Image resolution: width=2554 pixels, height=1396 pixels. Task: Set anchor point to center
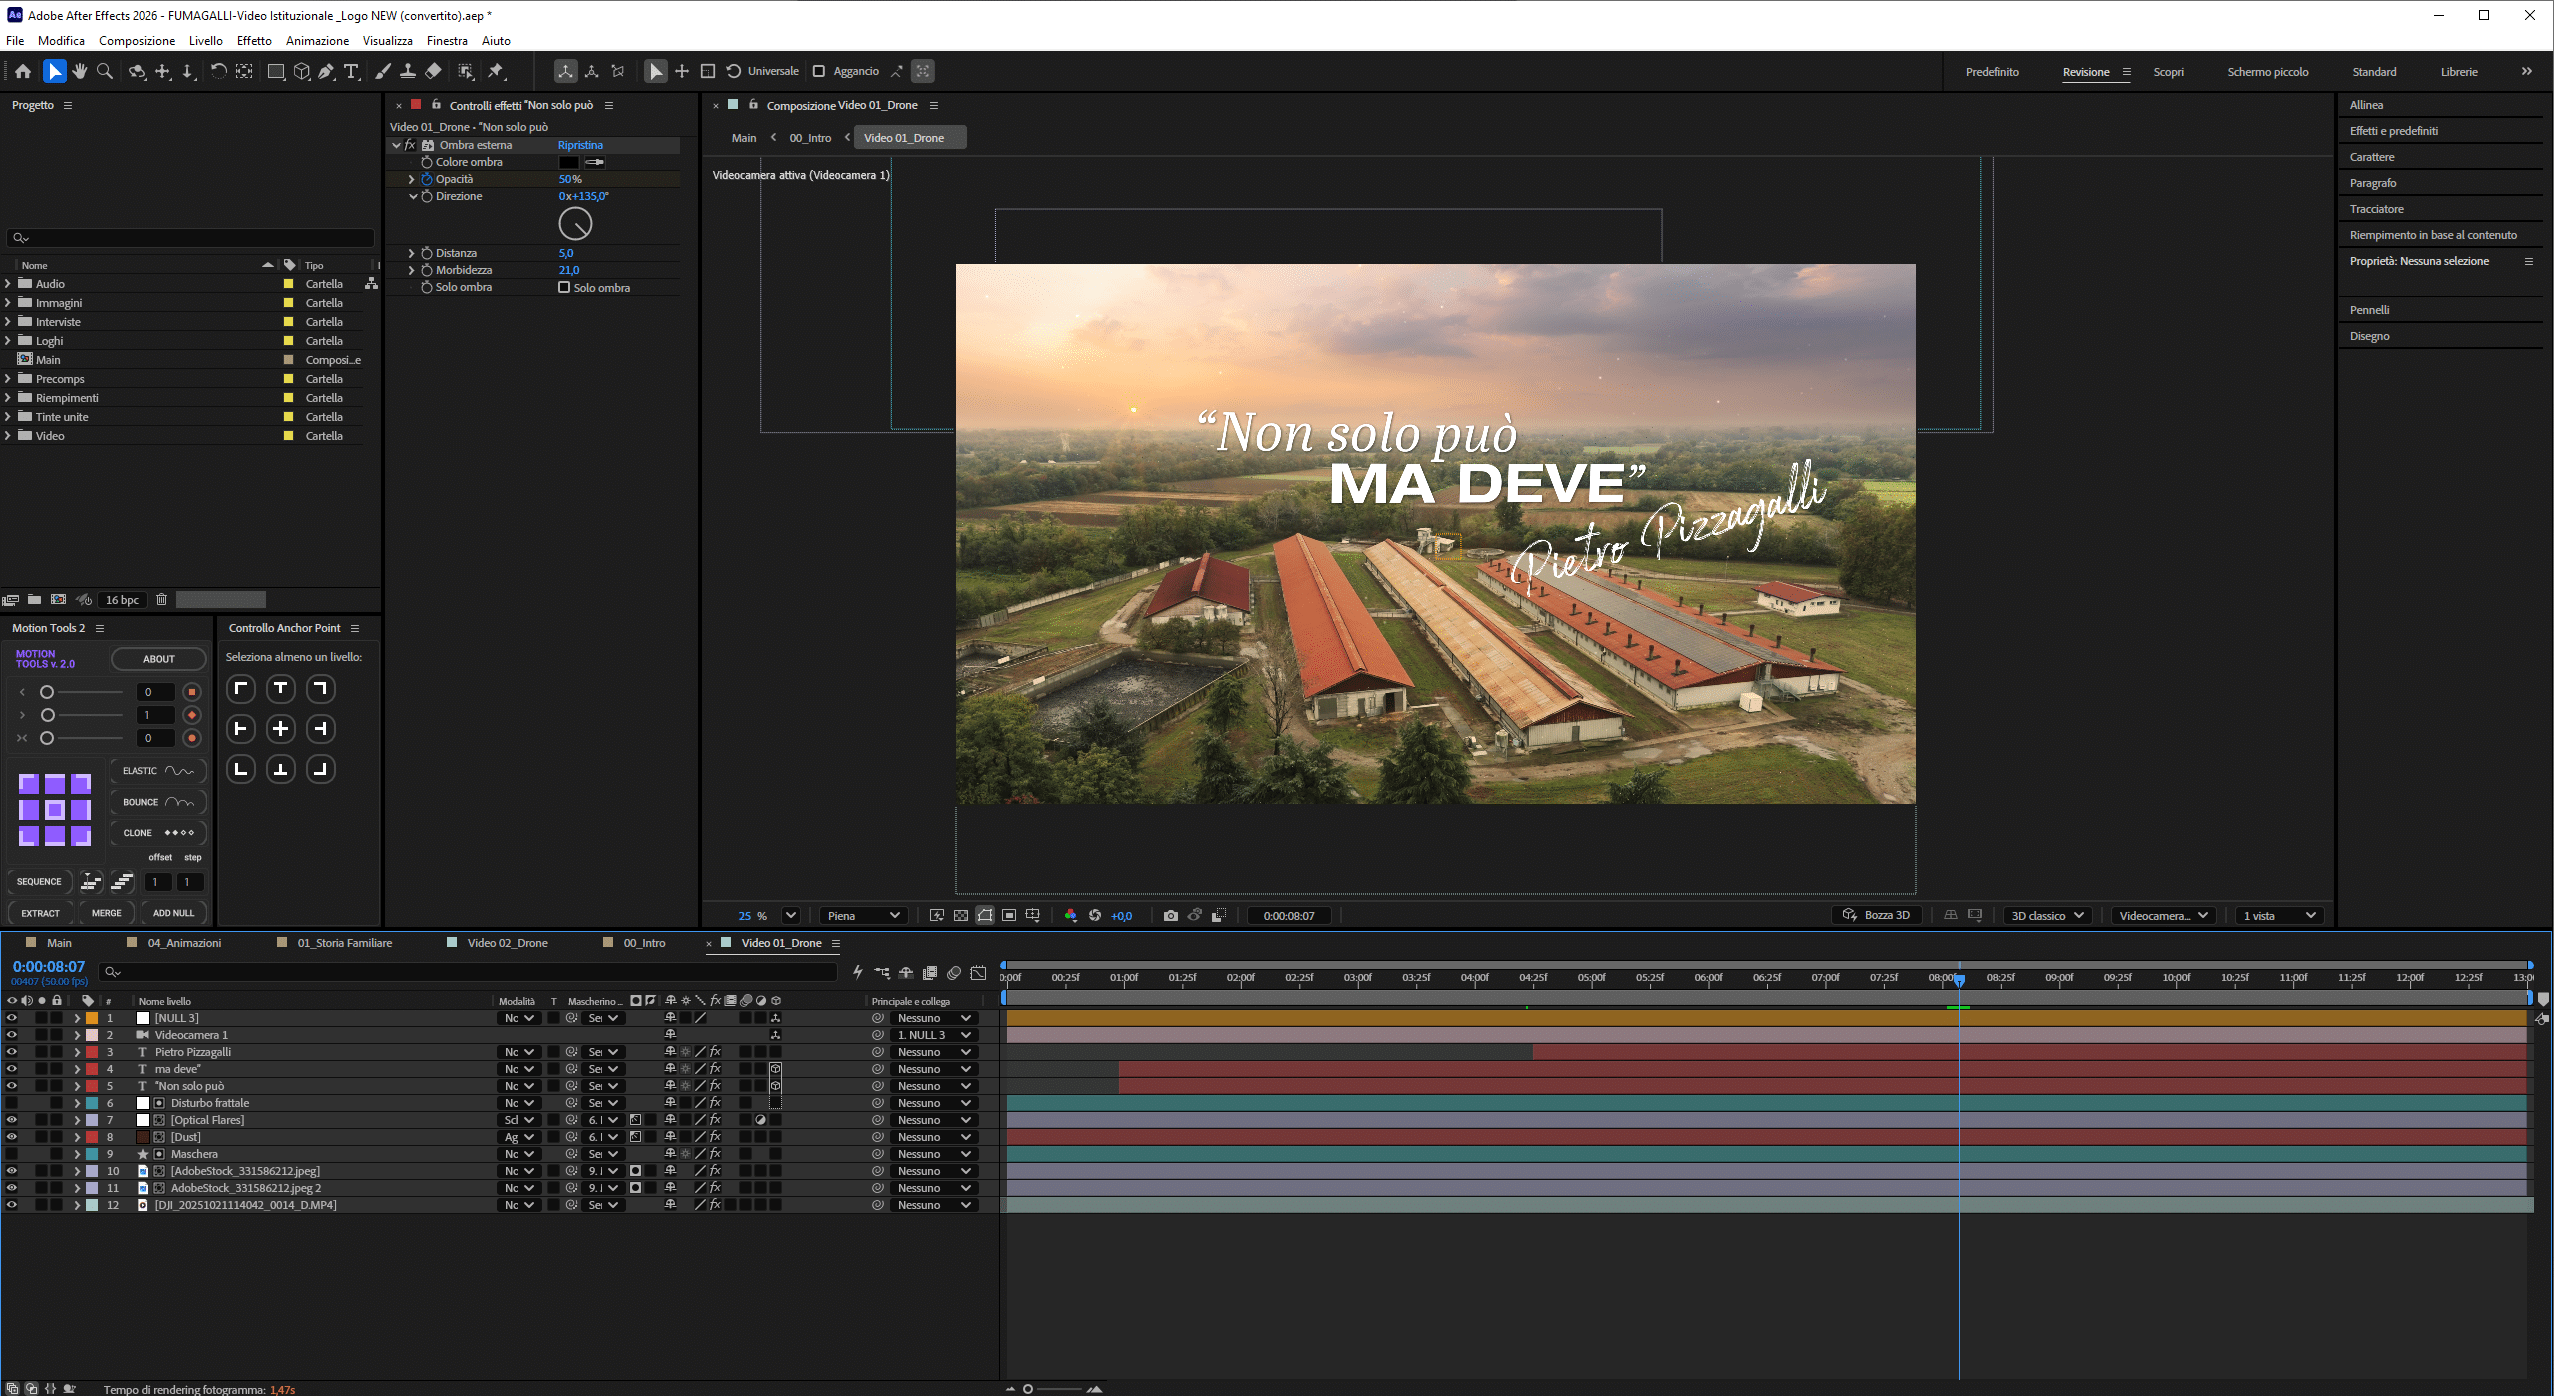pyautogui.click(x=281, y=729)
